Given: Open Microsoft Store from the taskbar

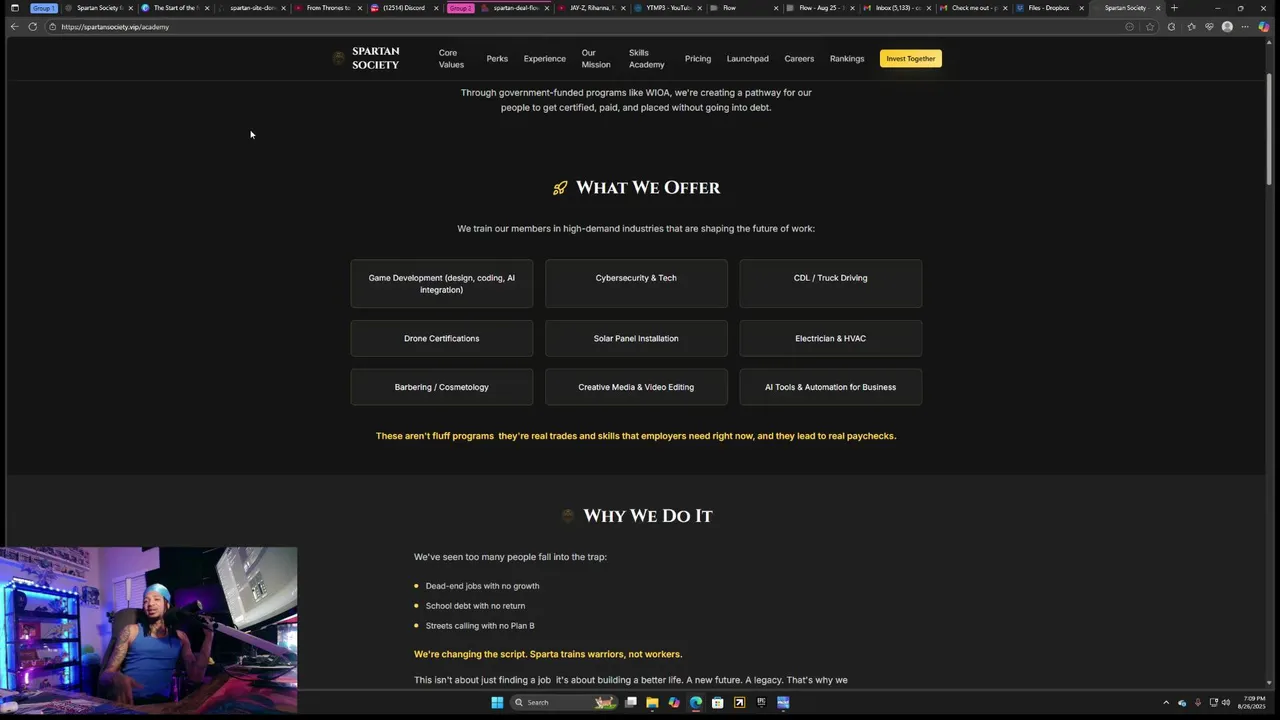Looking at the screenshot, I should 718,703.
